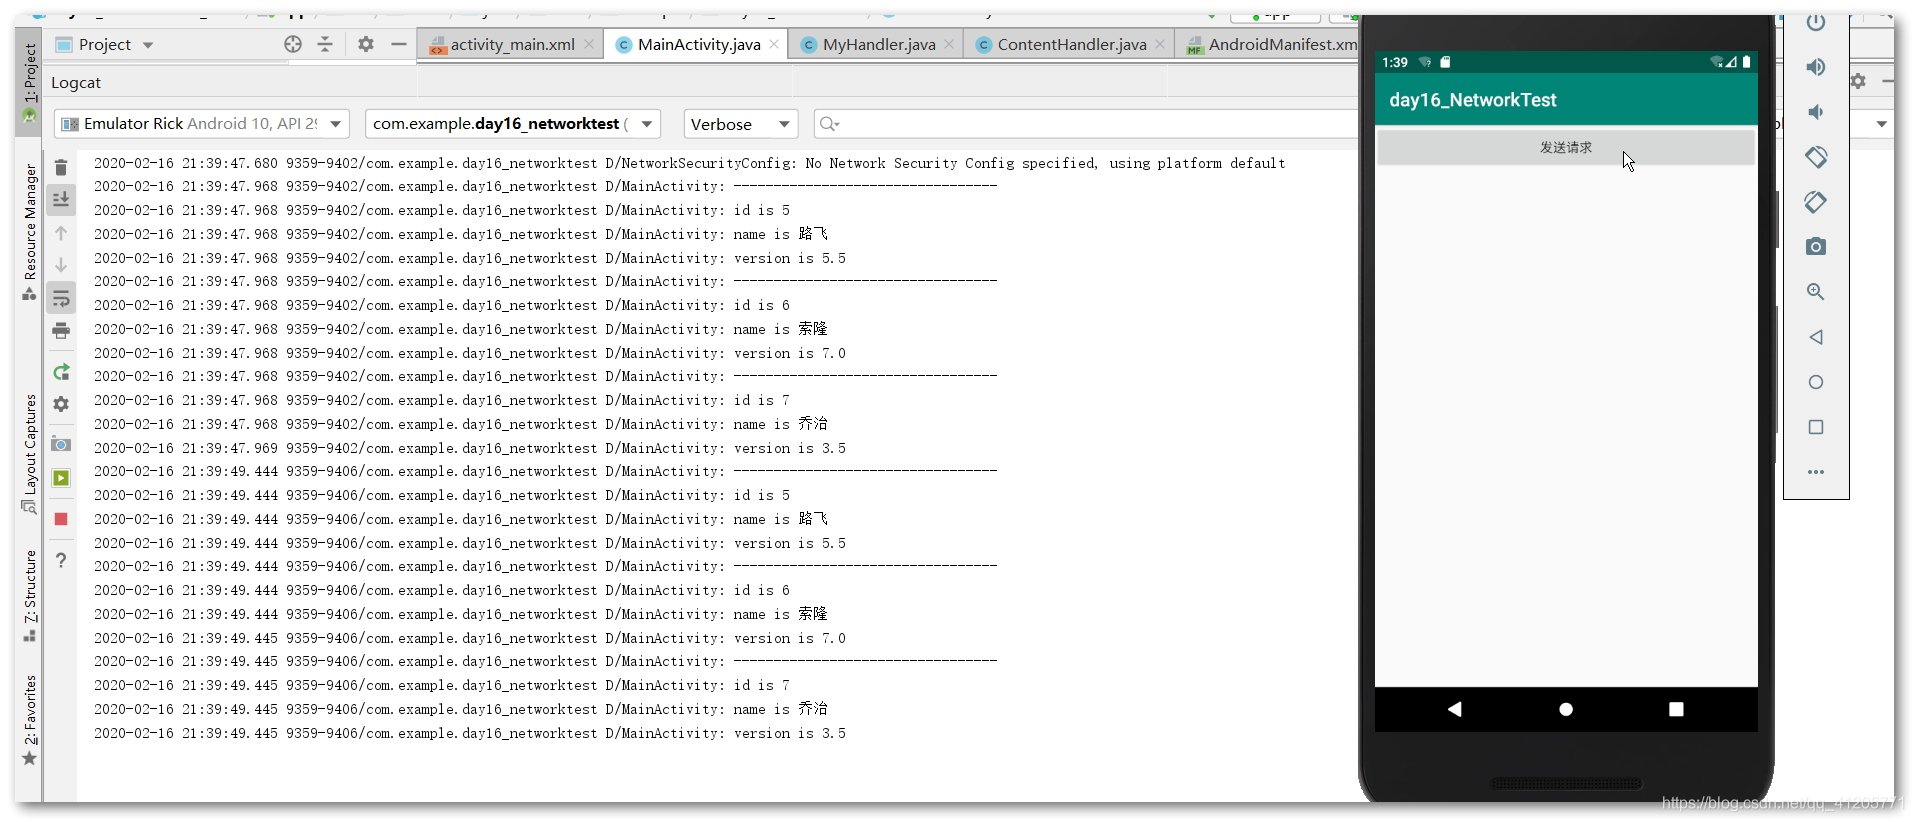This screenshot has height=822, width=1914.
Task: Click emulator power button
Action: (x=1816, y=23)
